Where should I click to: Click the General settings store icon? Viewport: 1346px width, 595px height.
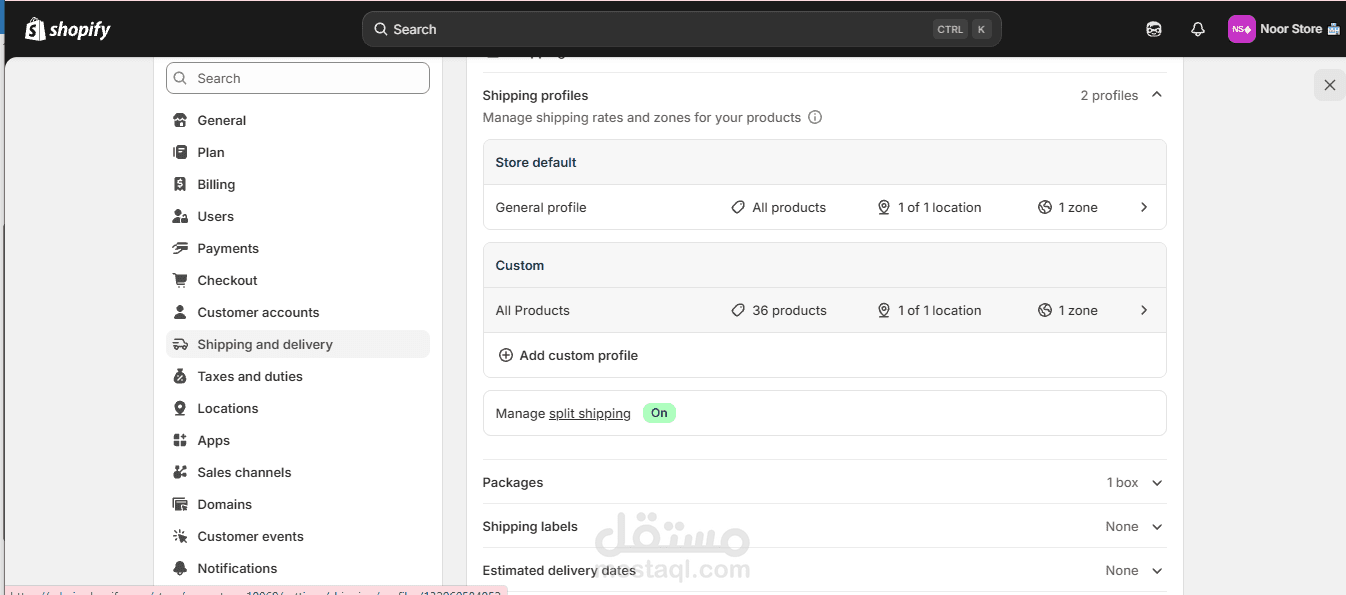(180, 120)
